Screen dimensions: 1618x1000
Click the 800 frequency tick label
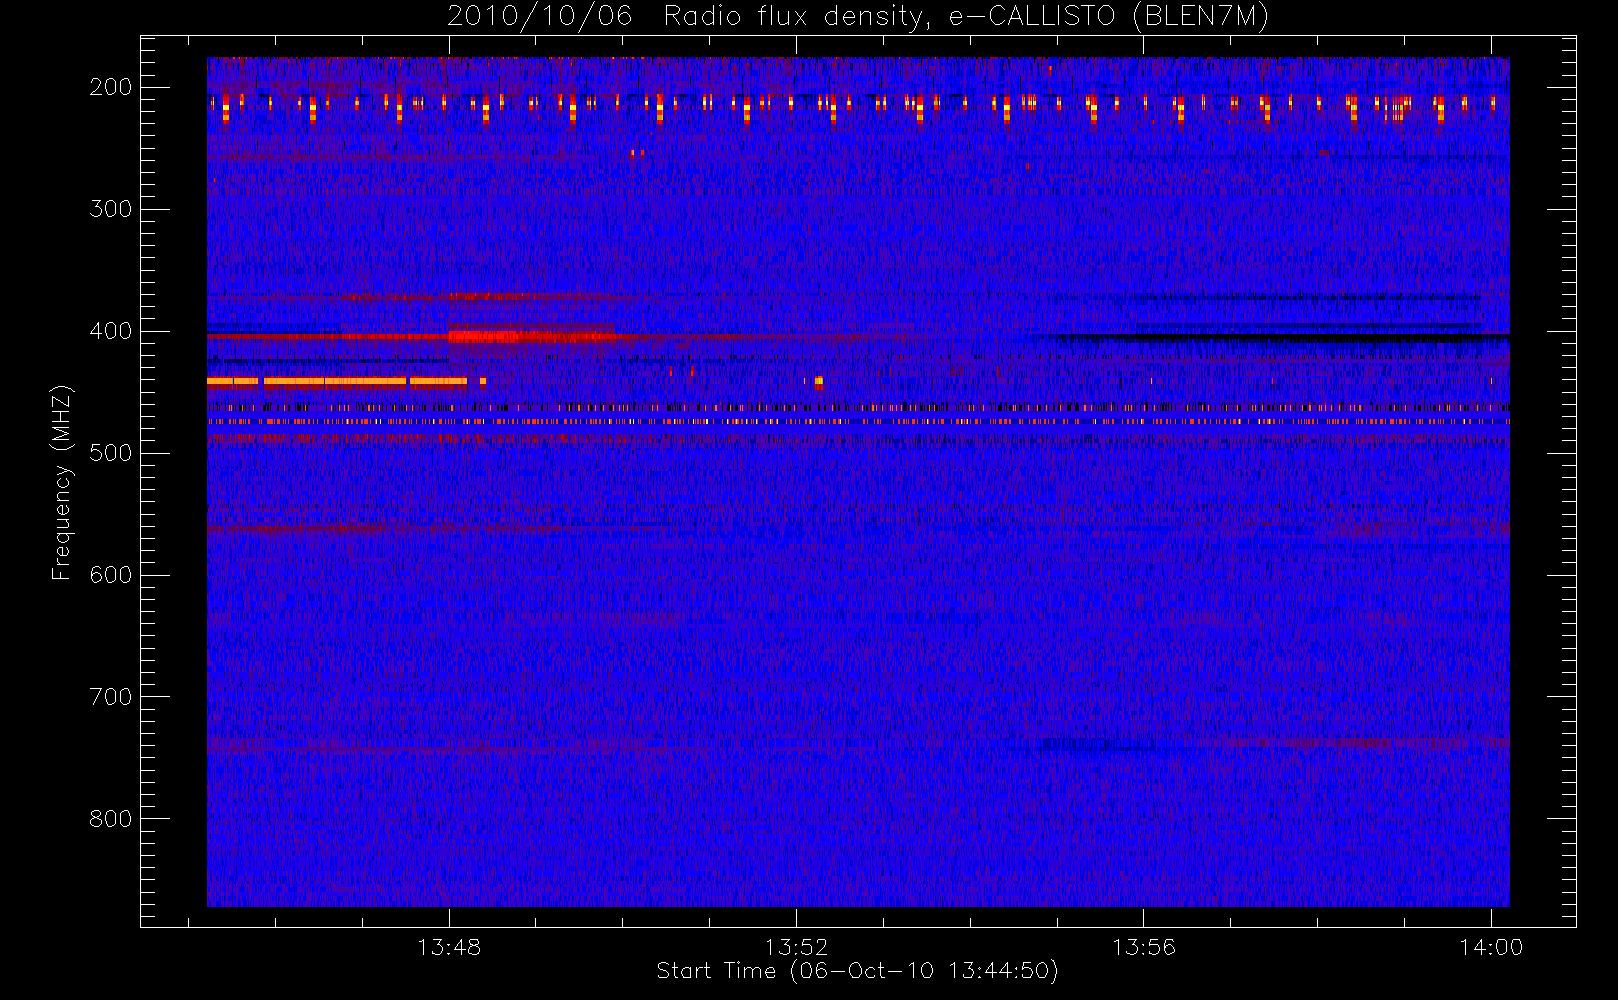[110, 819]
